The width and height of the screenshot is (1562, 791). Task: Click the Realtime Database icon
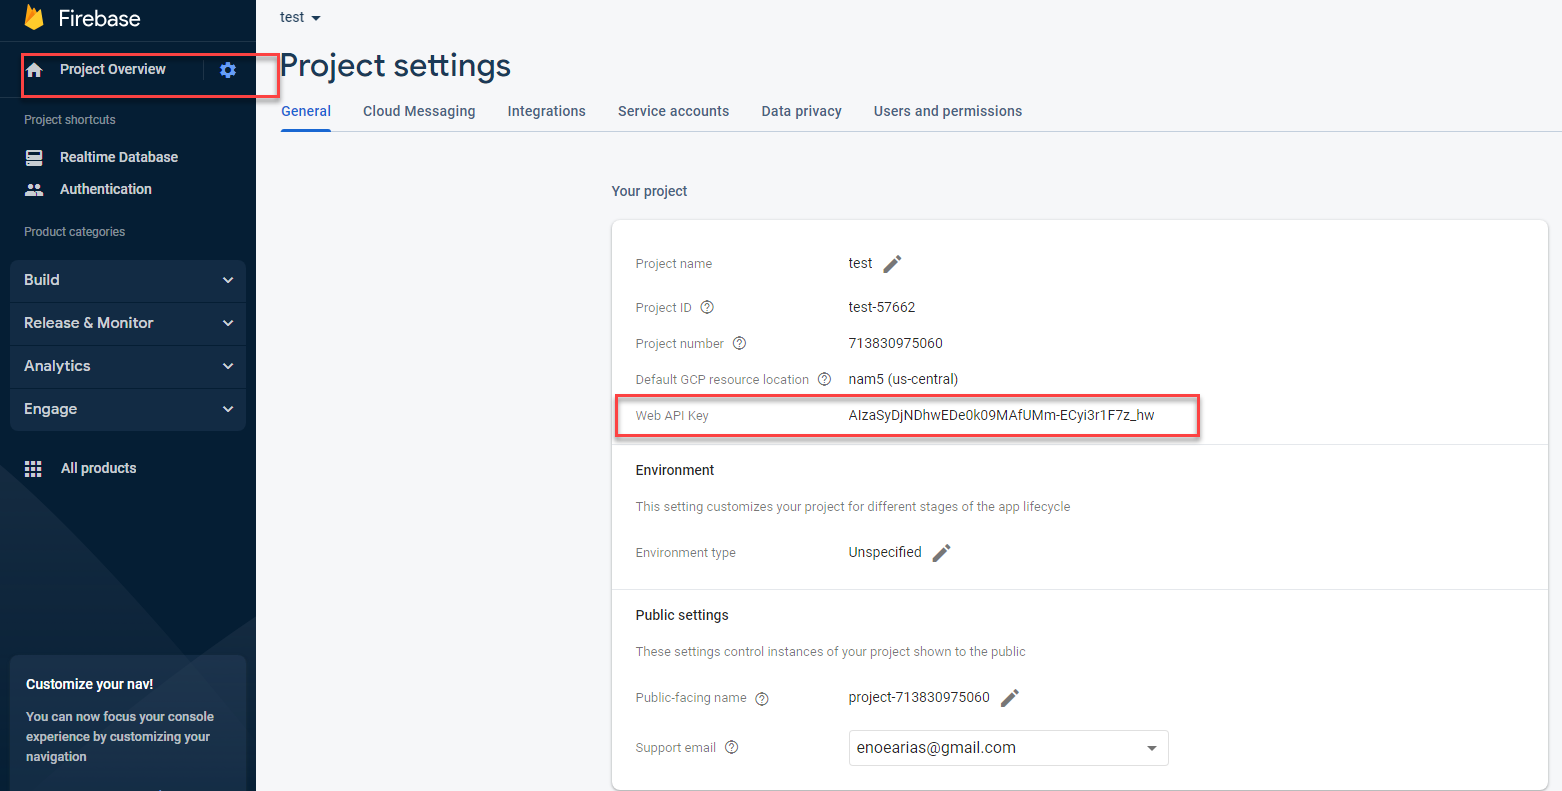click(x=34, y=157)
